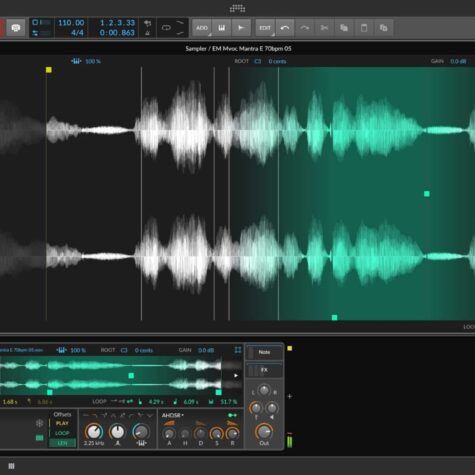475x475 pixels.
Task: Click 0 cents in device panel
Action: pyautogui.click(x=144, y=350)
